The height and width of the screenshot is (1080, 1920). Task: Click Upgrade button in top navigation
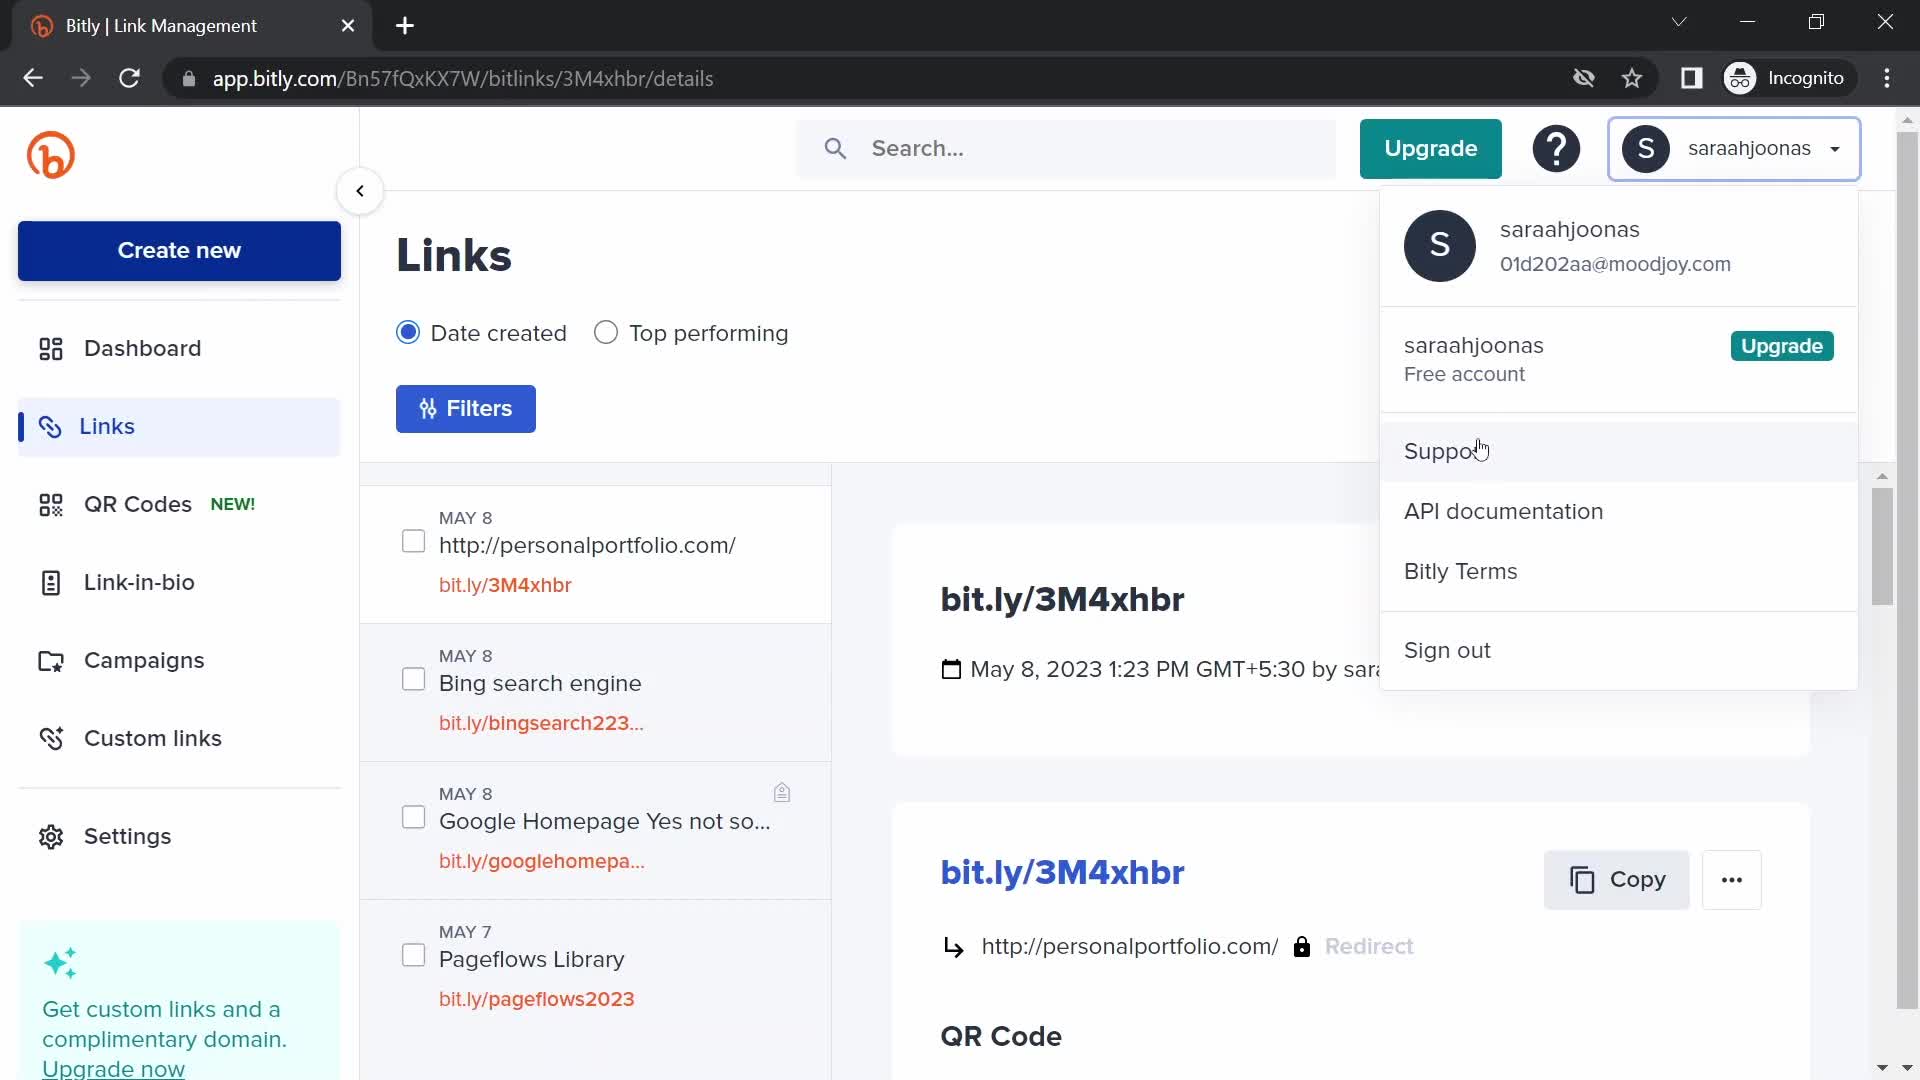[1431, 148]
